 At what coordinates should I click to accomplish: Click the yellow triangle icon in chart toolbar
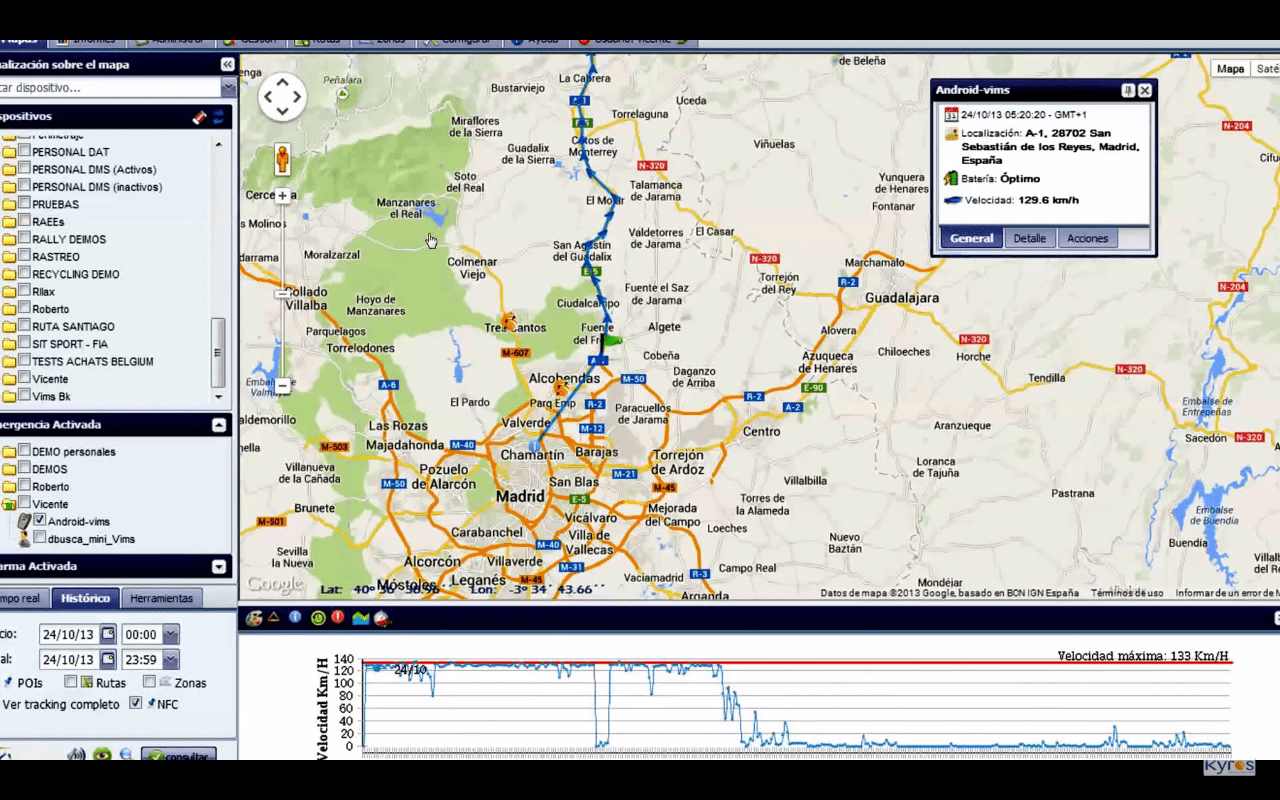pyautogui.click(x=274, y=617)
